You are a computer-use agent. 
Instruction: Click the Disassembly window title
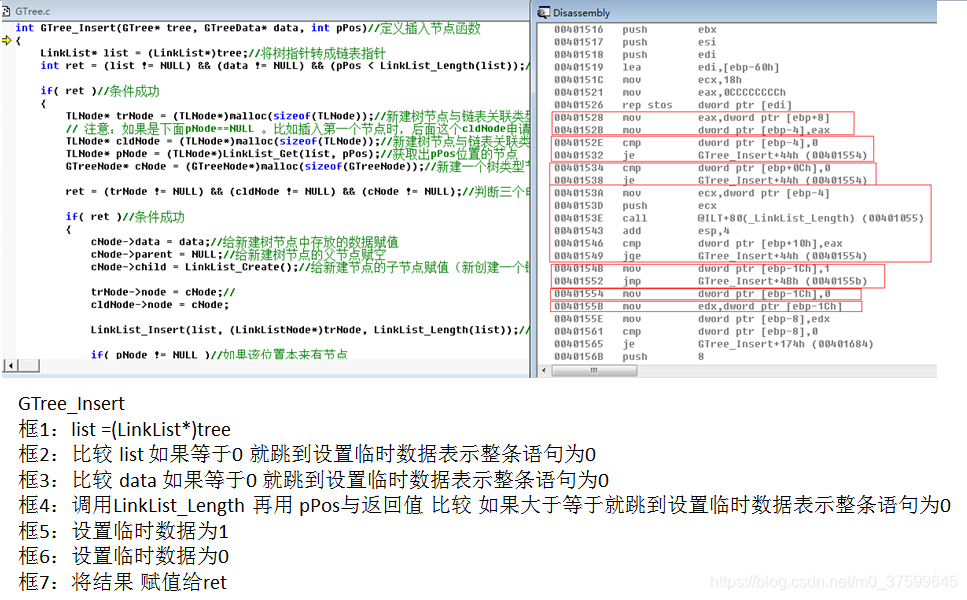coord(581,13)
